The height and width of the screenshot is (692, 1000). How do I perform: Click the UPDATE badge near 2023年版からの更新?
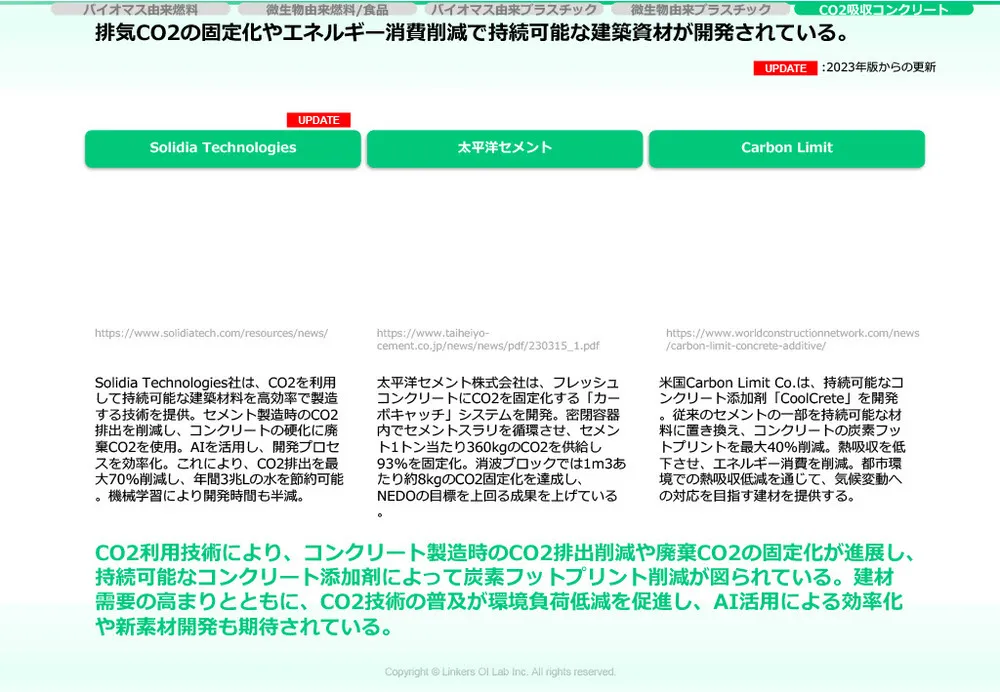click(x=786, y=68)
